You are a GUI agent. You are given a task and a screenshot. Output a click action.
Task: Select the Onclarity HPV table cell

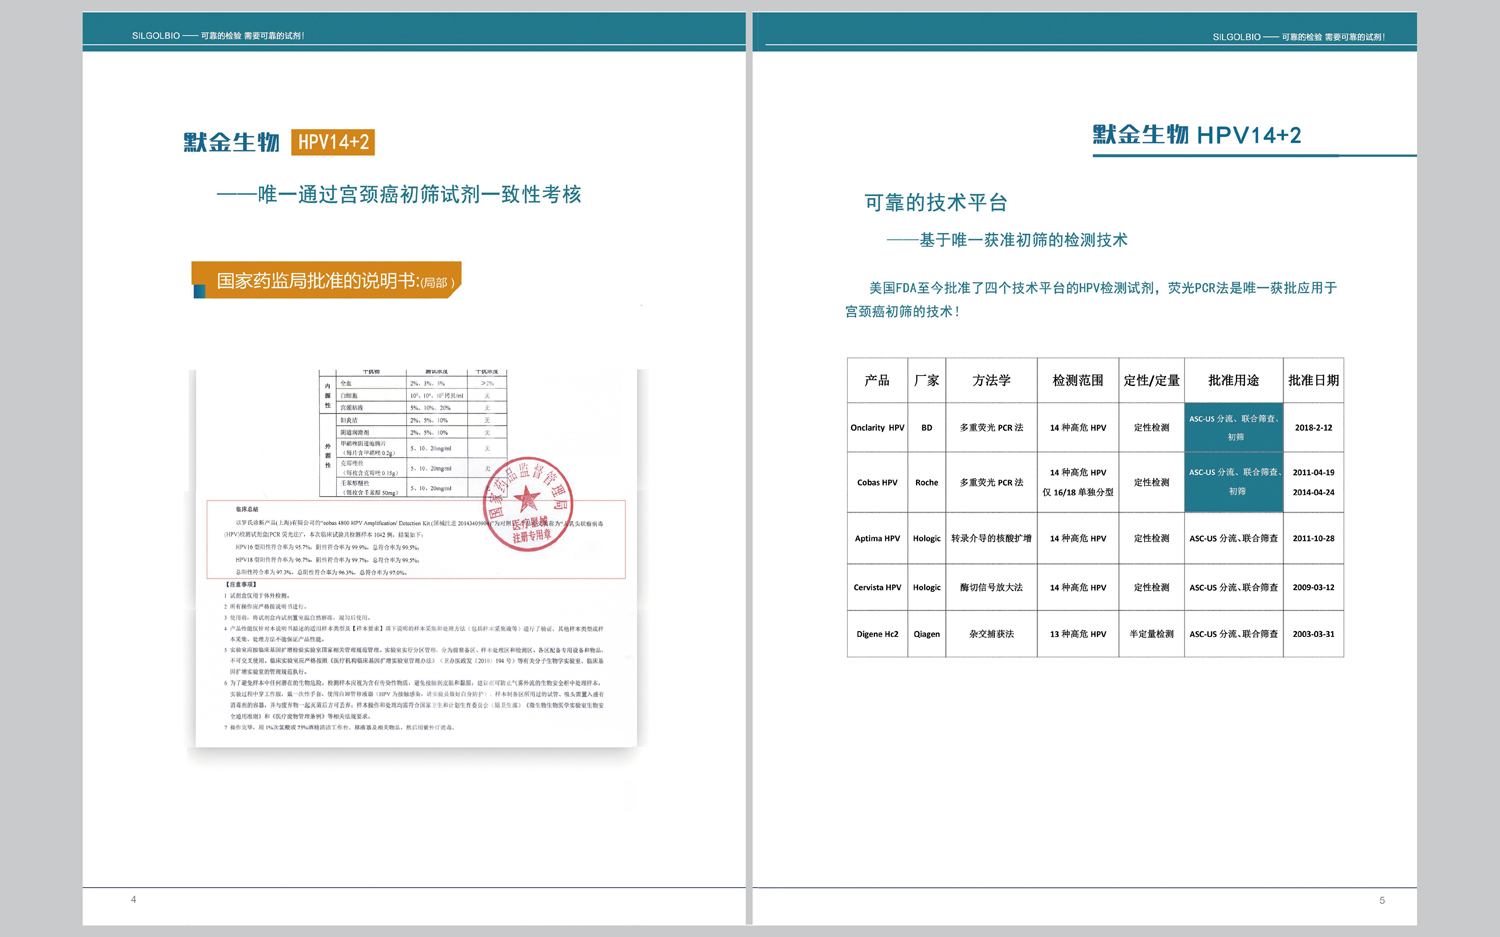coord(877,427)
